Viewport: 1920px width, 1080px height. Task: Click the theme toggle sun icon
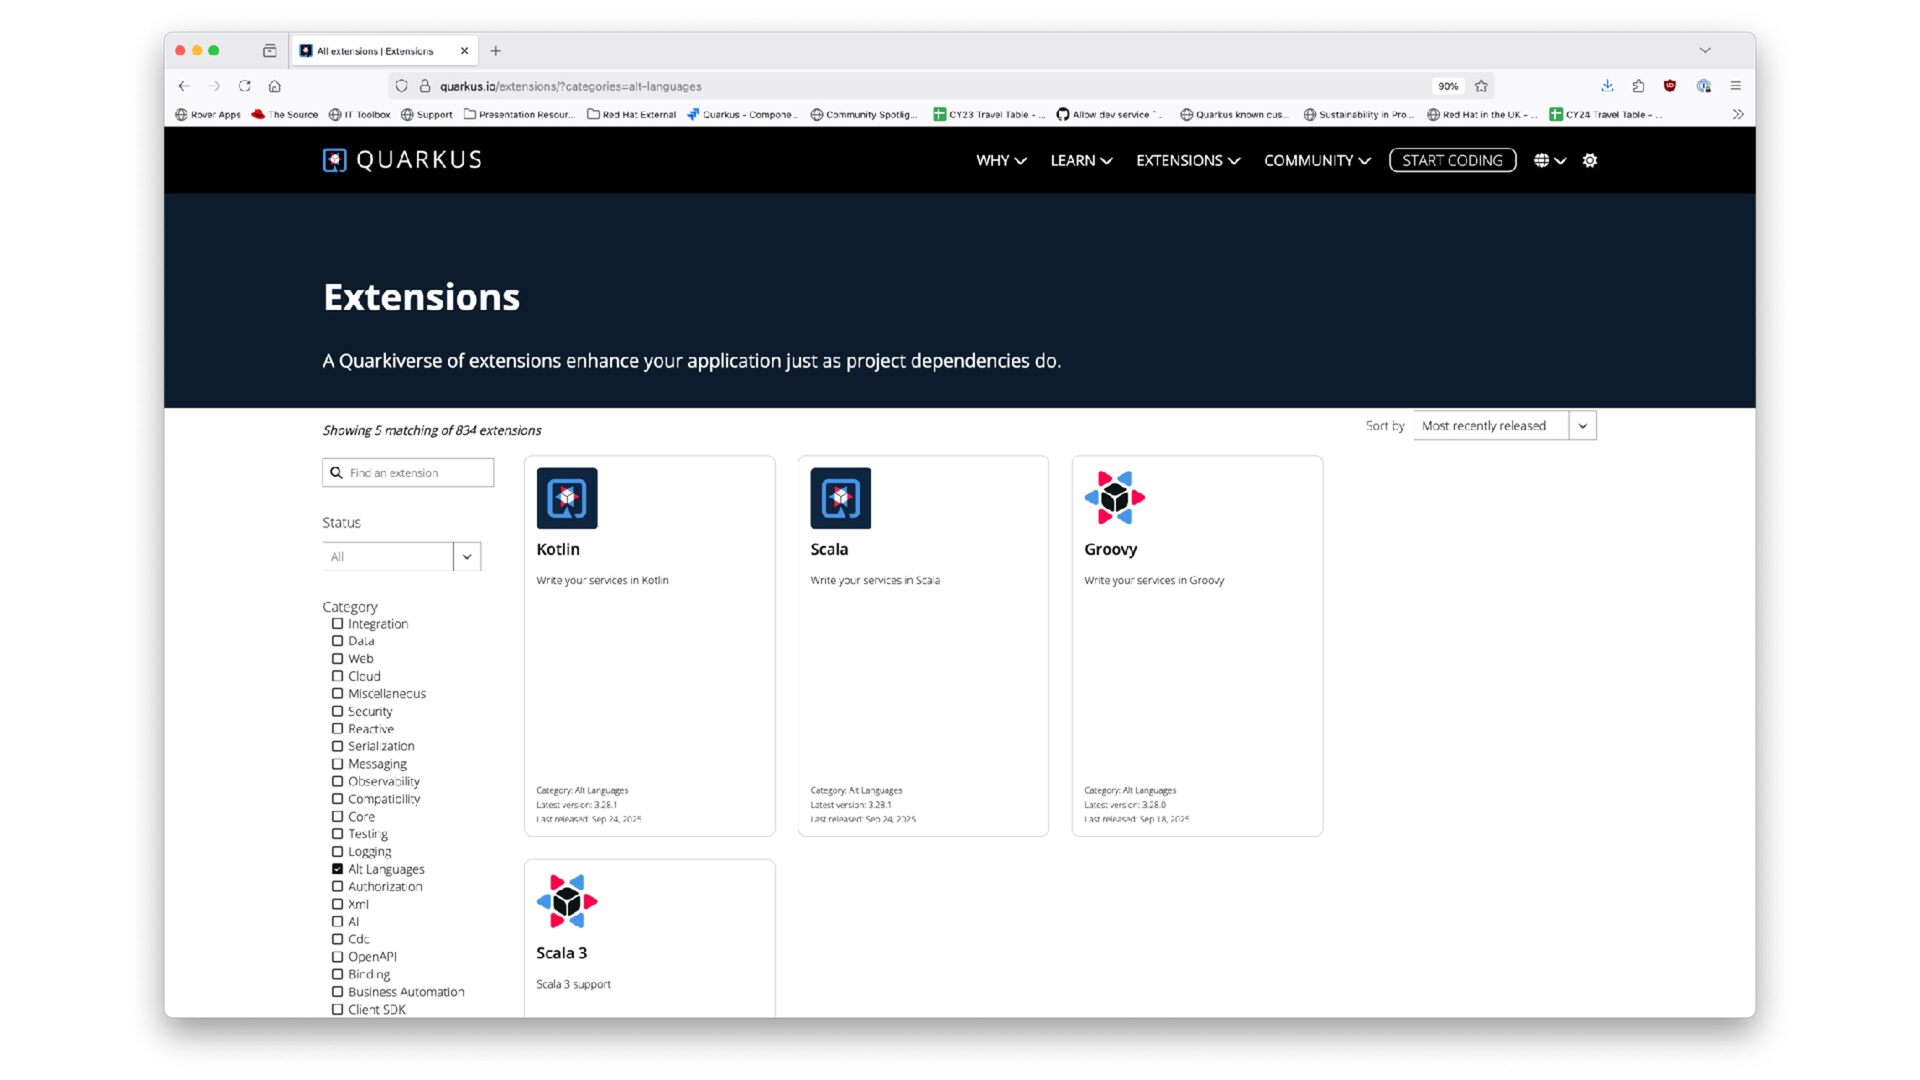click(1590, 160)
